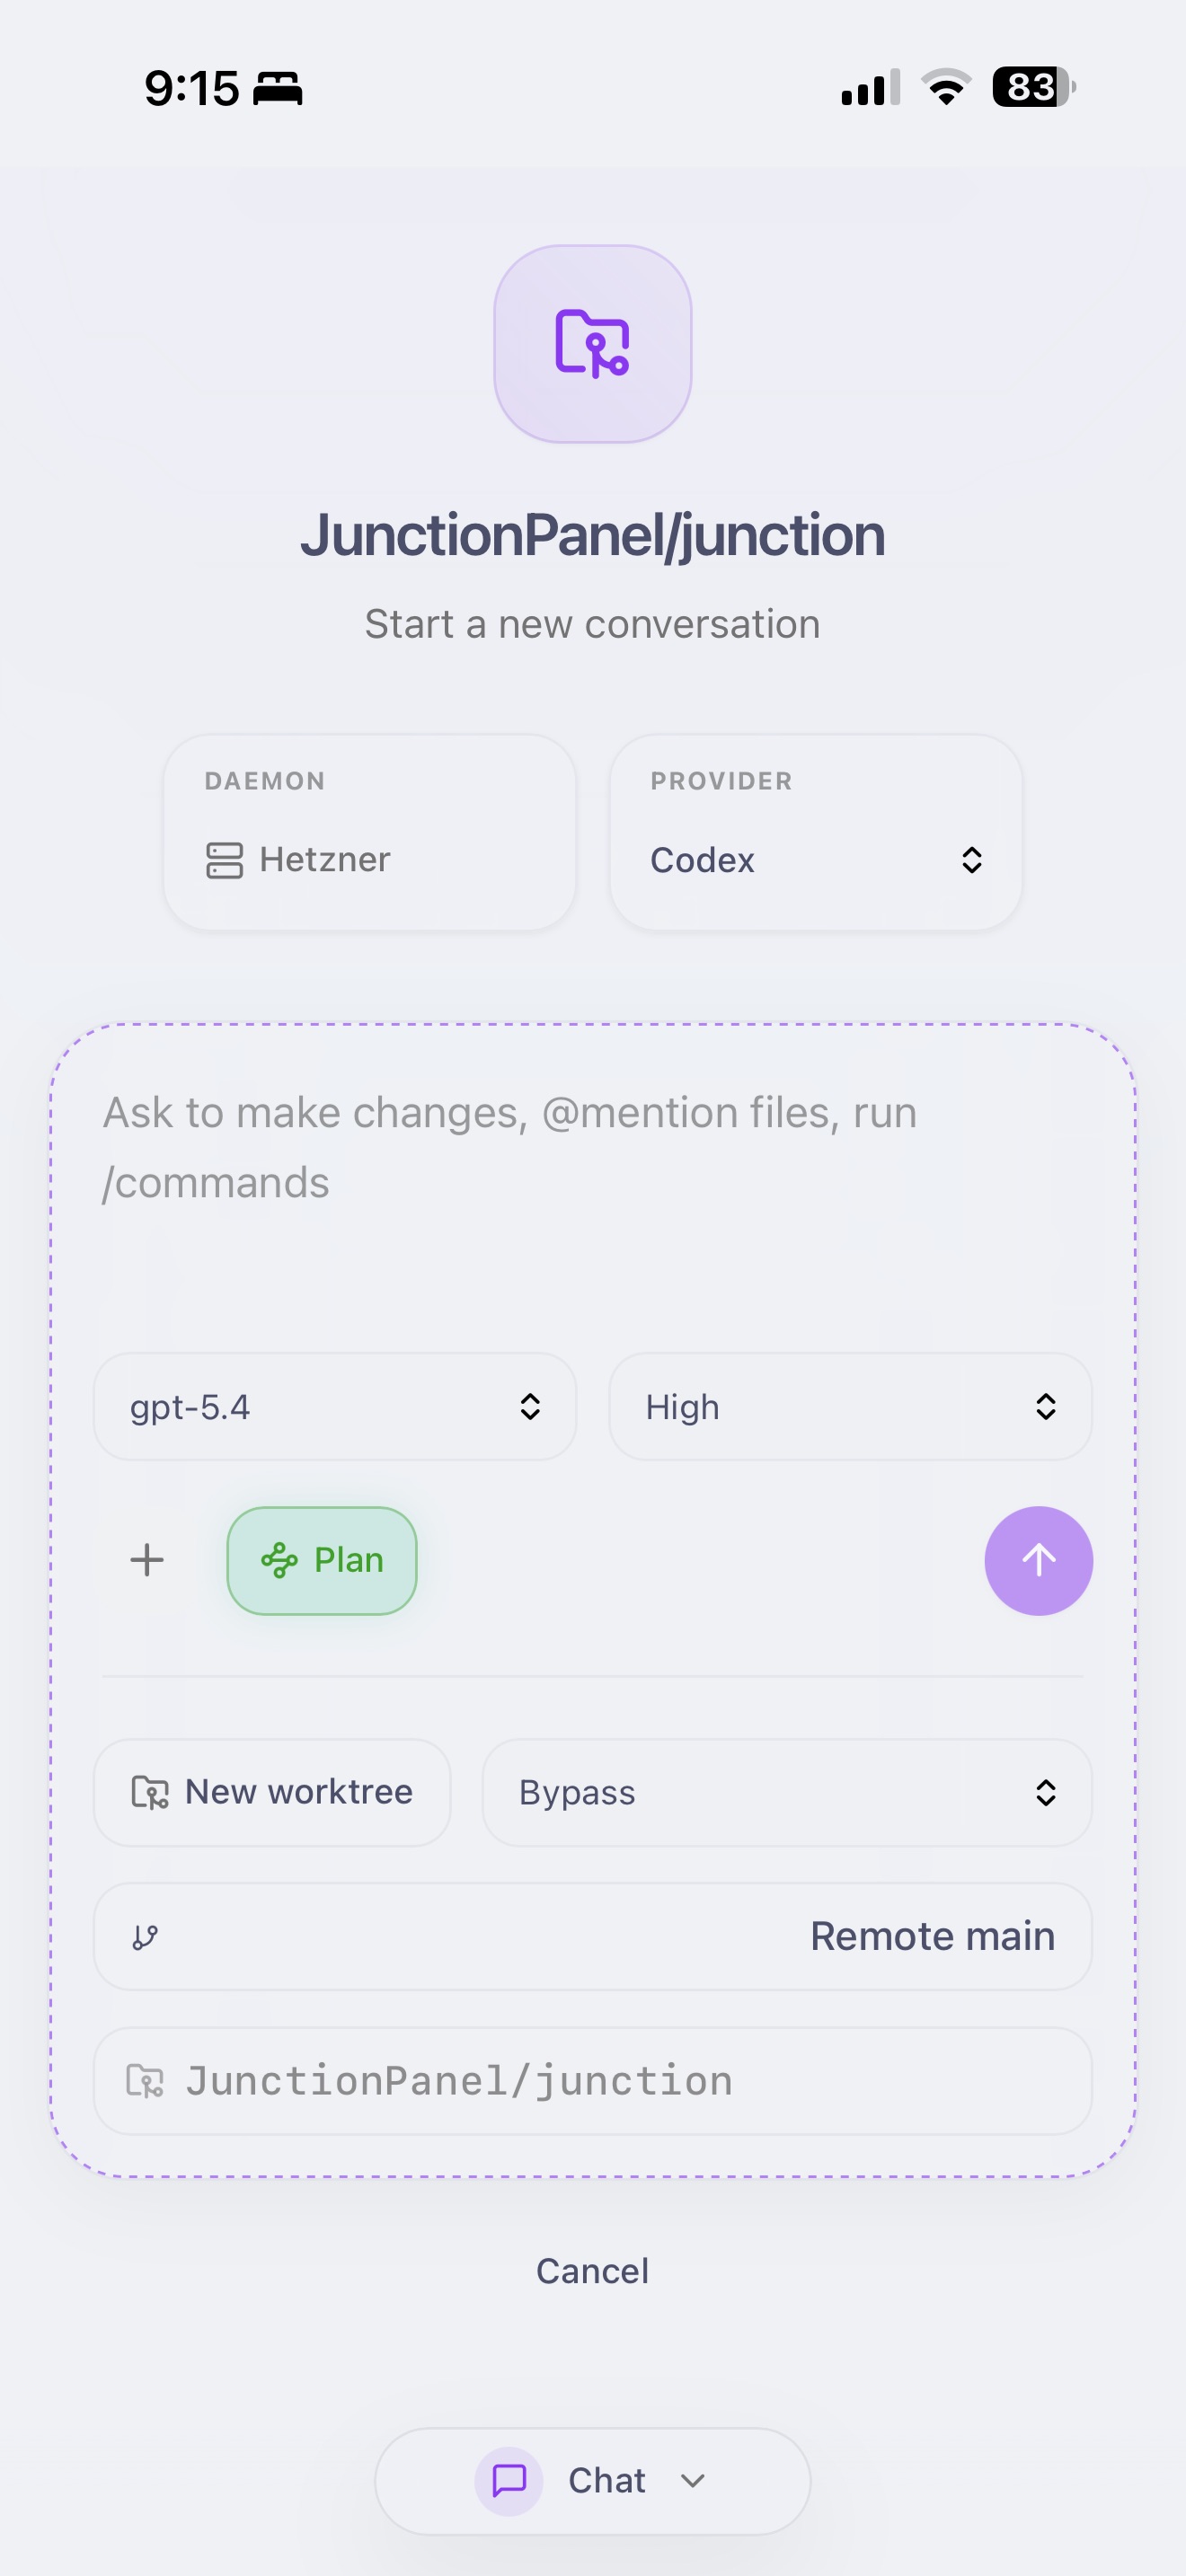The height and width of the screenshot is (2576, 1186).
Task: Click the DAEMON label
Action: (x=265, y=781)
